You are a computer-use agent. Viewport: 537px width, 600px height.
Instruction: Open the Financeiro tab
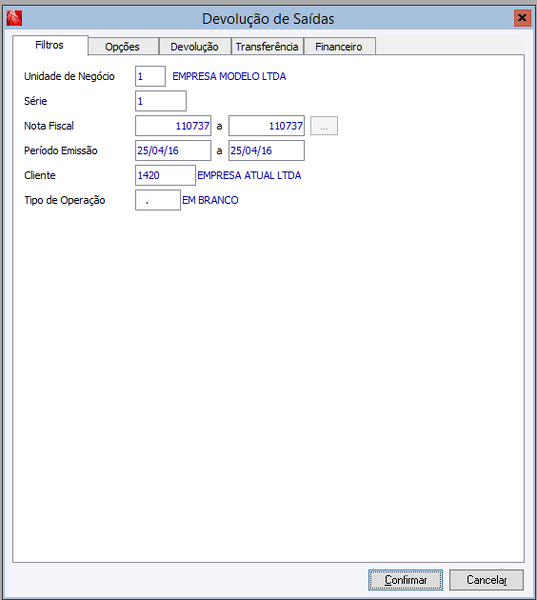pos(339,47)
